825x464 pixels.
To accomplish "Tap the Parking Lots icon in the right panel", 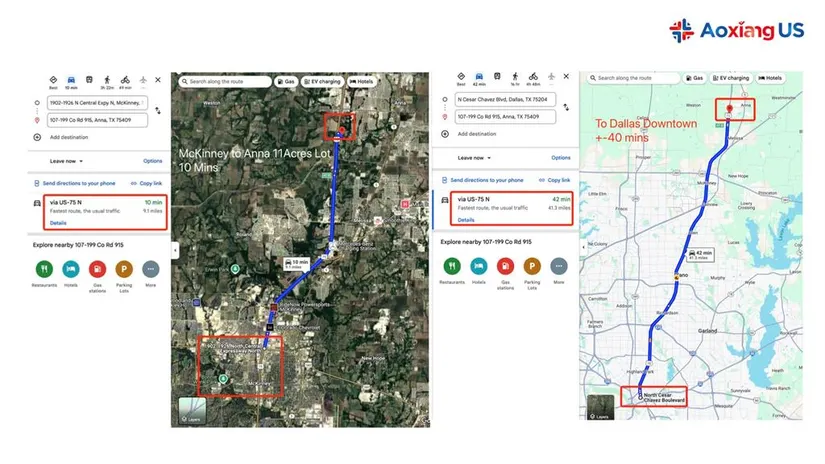I will pos(532,267).
